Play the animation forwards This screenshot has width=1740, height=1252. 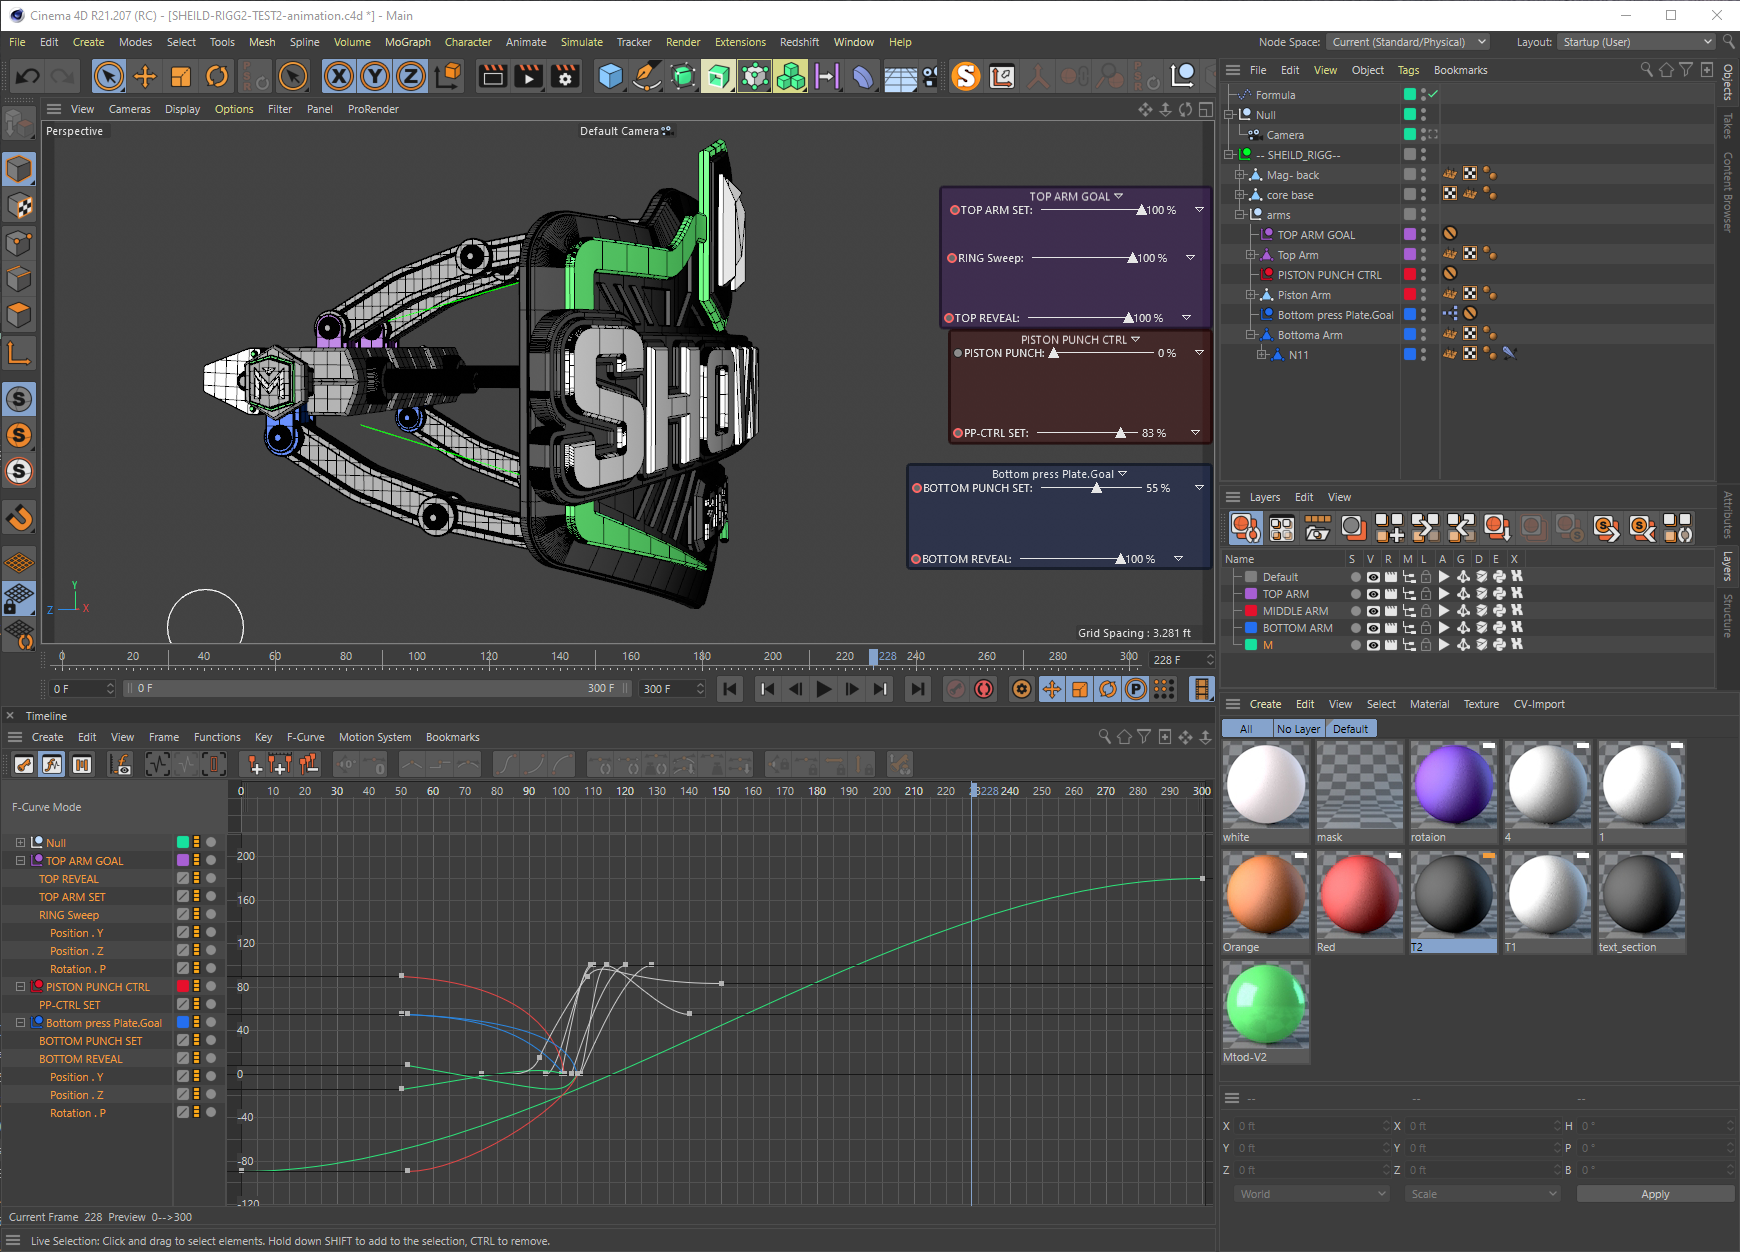[x=823, y=689]
